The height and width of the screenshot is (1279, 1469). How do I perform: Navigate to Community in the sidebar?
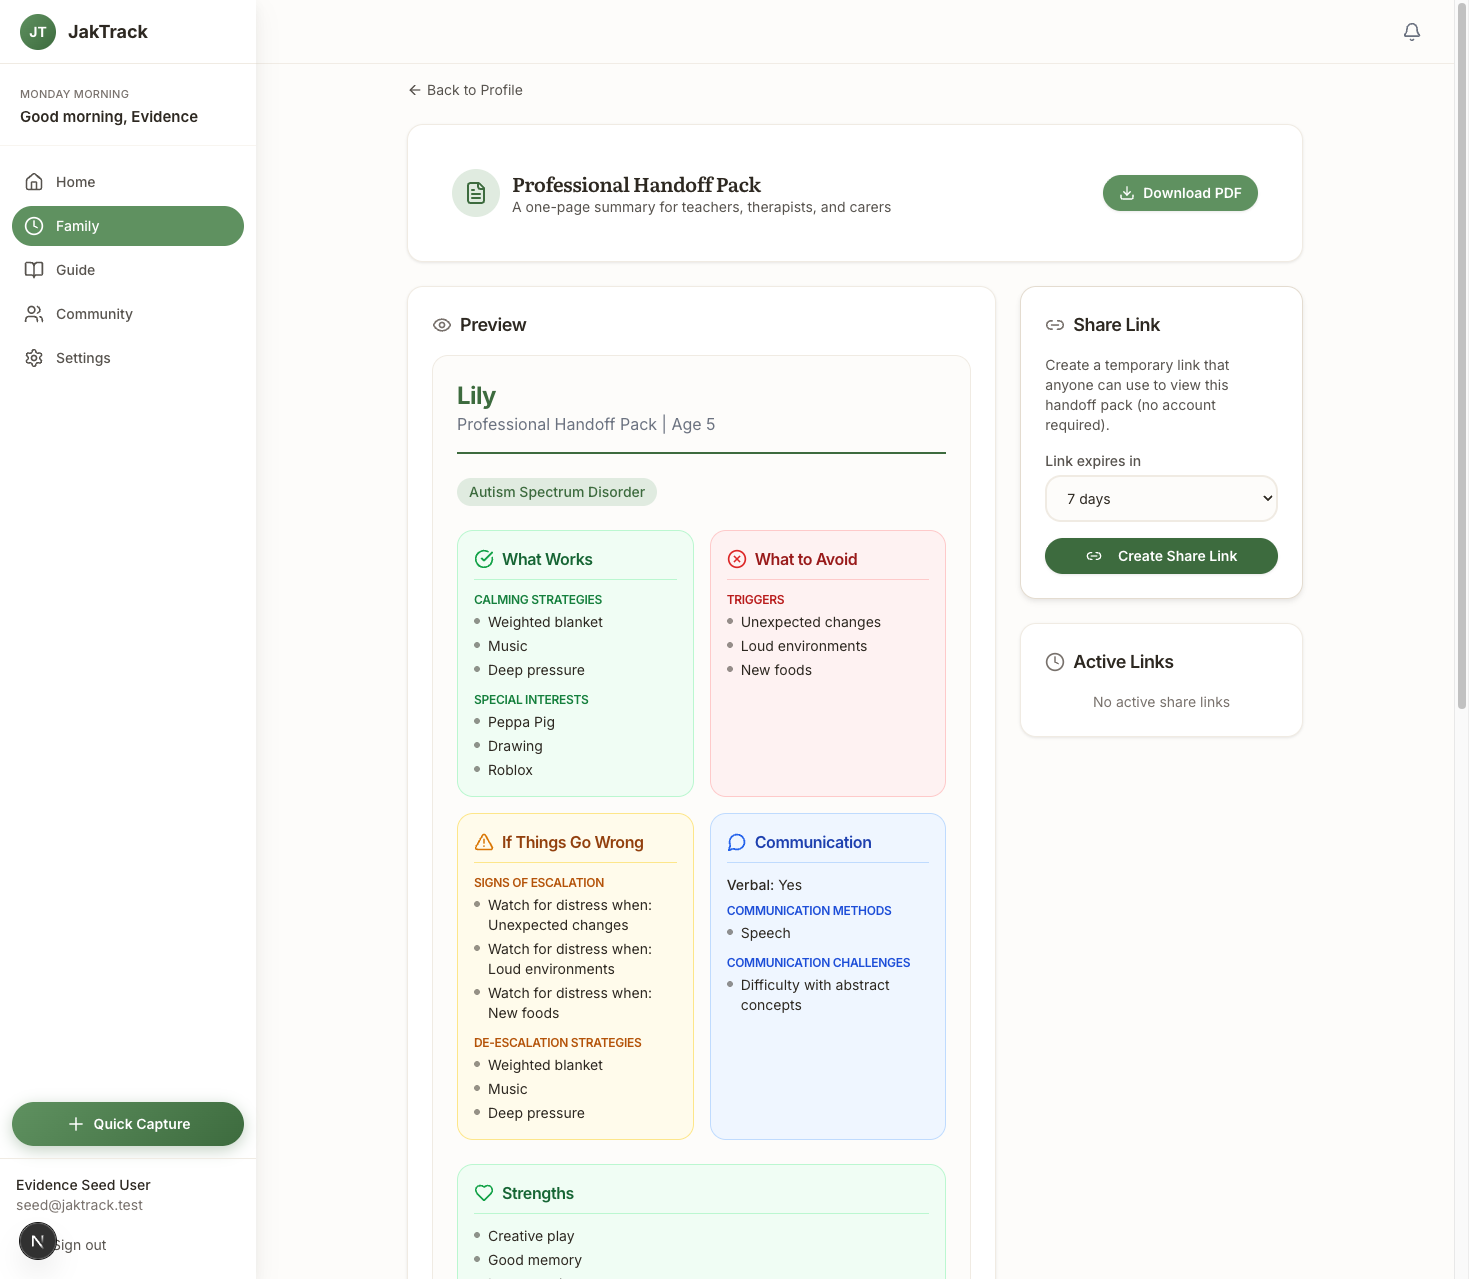(94, 314)
